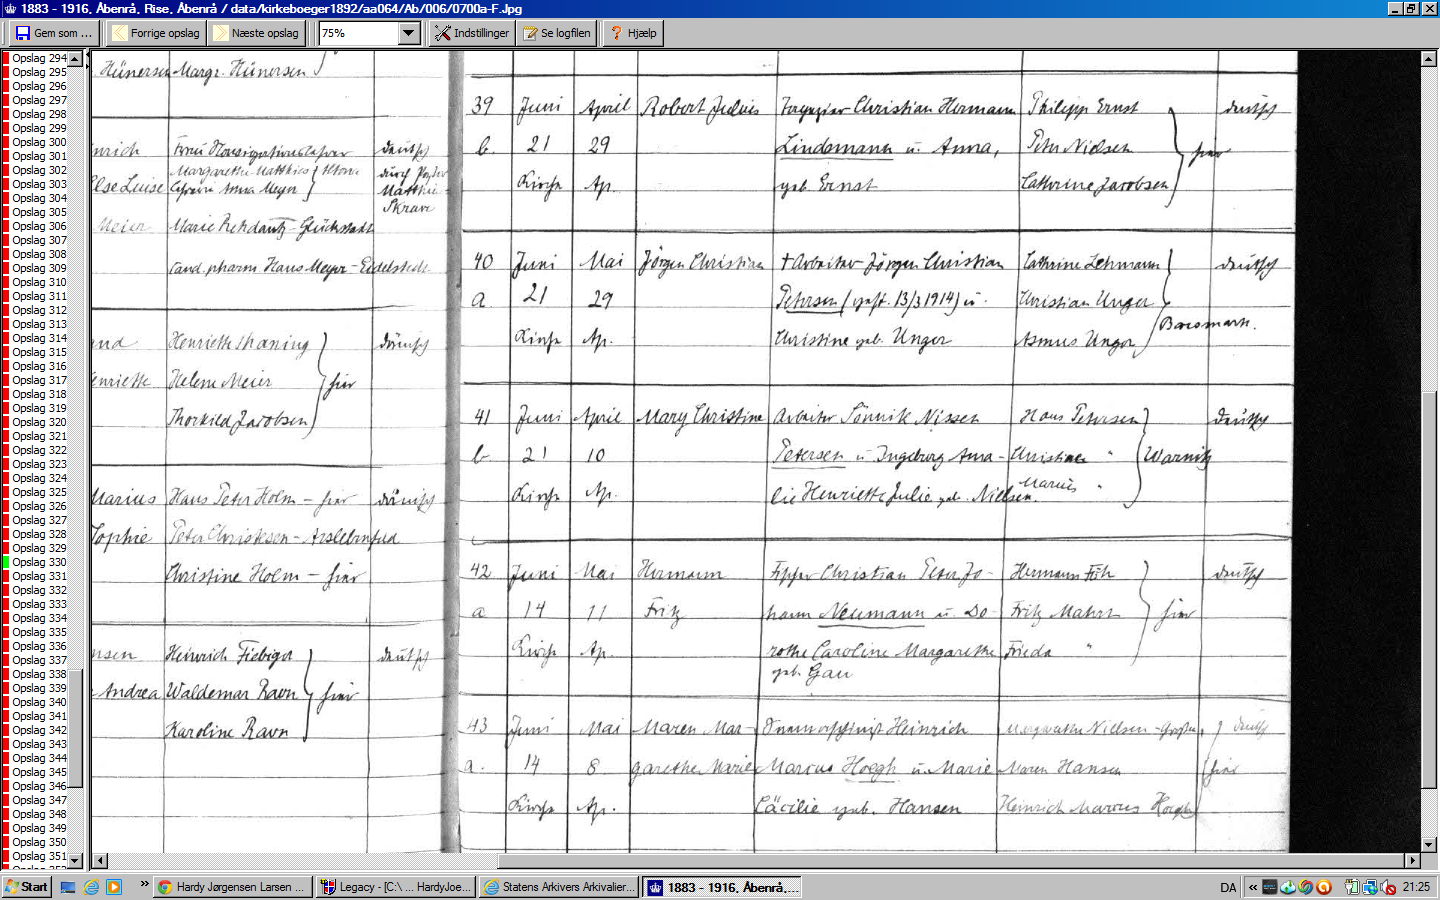The image size is (1440, 900).
Task: Launch Internet Explorer from quick launch
Action: 91,887
